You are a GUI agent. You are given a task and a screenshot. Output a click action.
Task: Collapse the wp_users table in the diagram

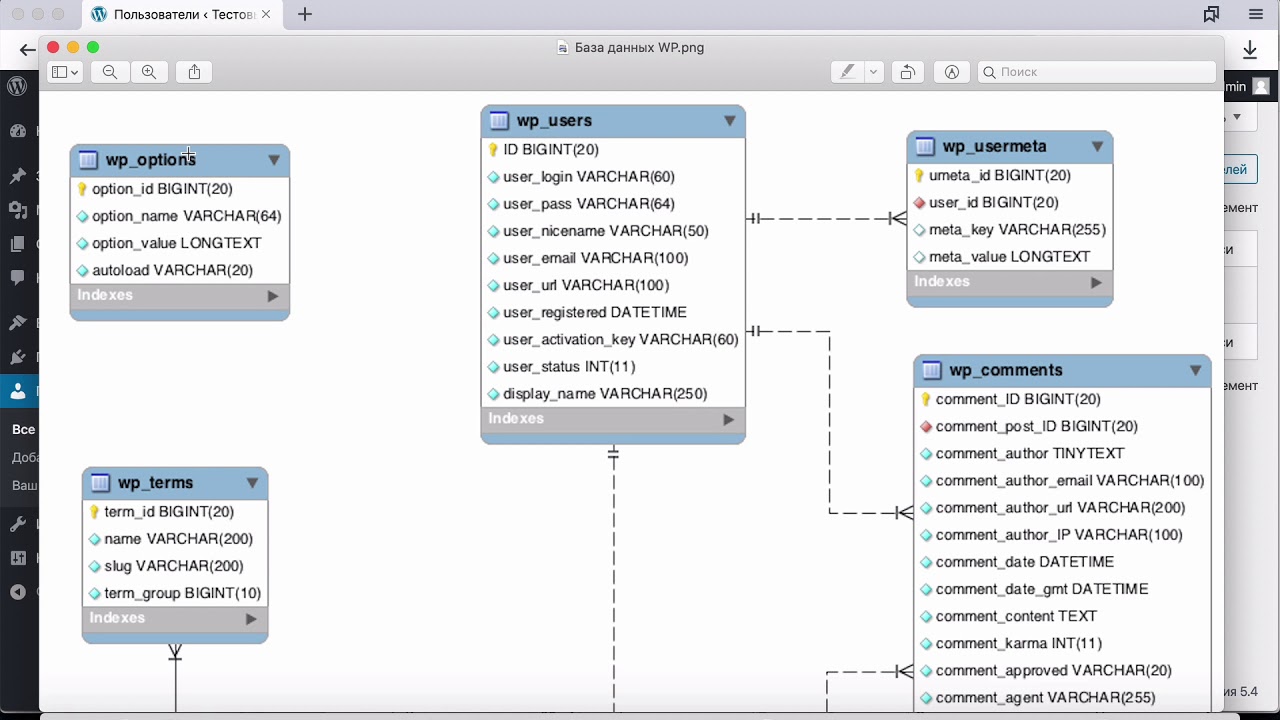[730, 121]
